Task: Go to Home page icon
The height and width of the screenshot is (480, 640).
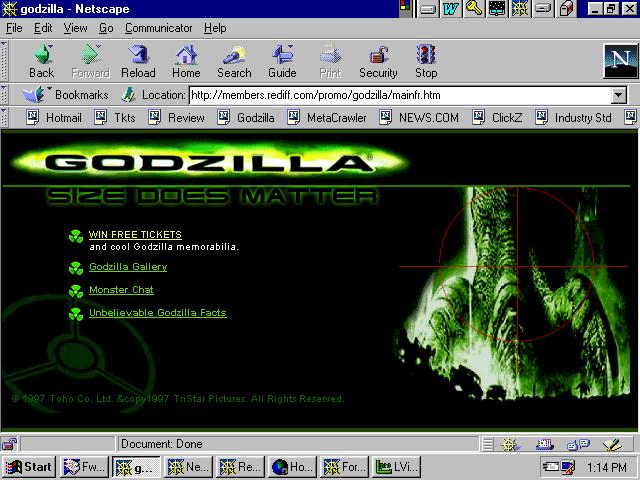Action: coord(186,61)
